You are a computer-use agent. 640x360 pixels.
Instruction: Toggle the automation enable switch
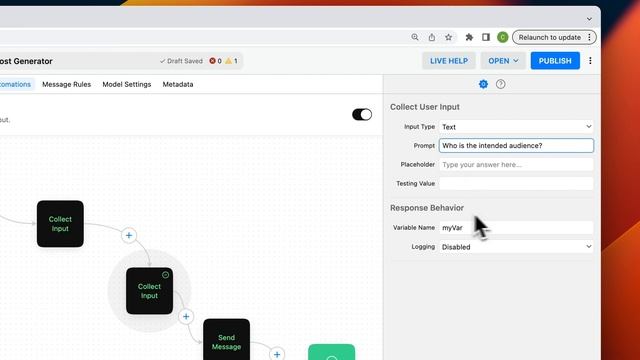(x=362, y=114)
